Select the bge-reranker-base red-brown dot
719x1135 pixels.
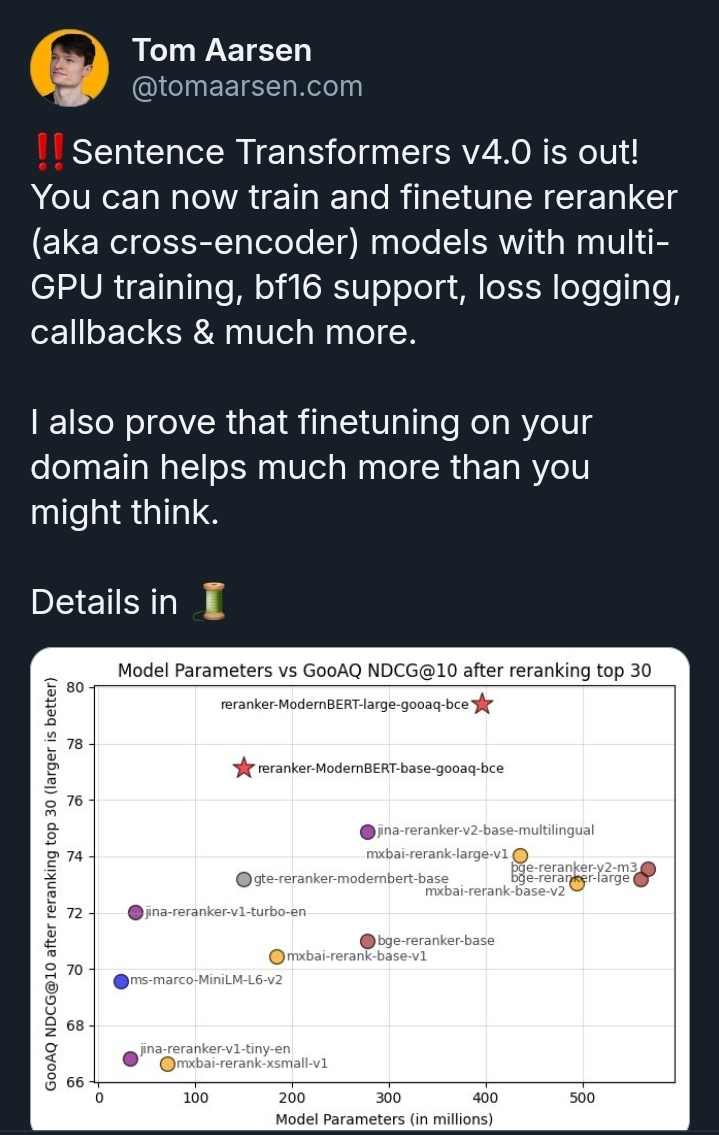pos(368,941)
